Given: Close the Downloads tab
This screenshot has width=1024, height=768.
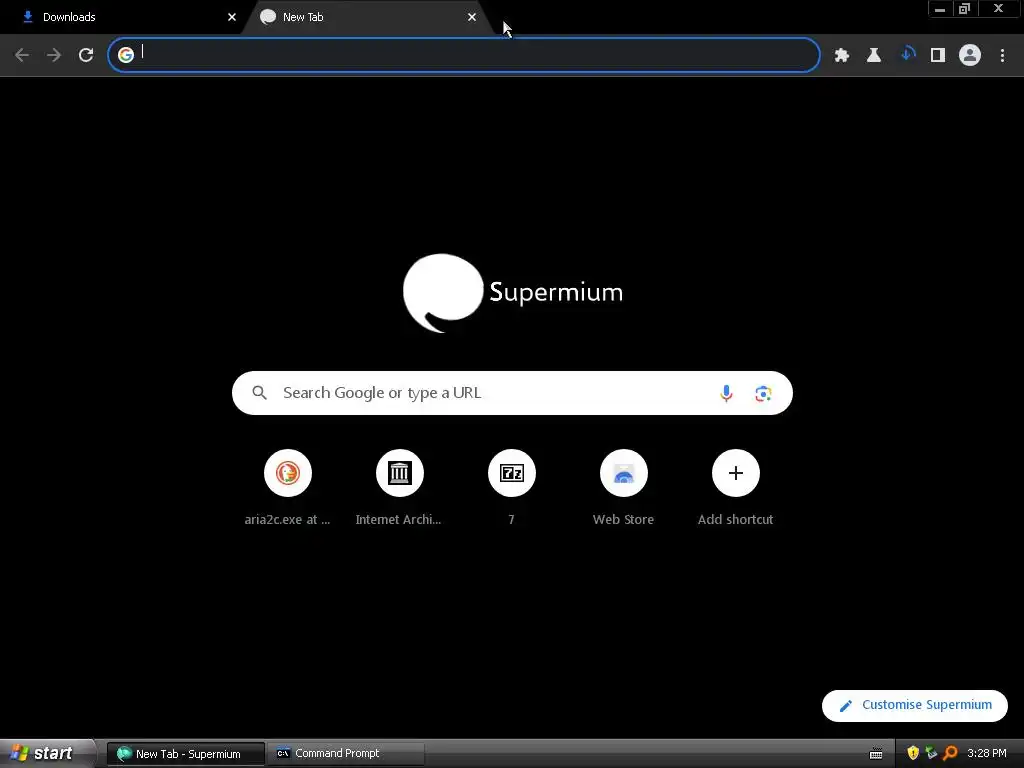Looking at the screenshot, I should [232, 17].
